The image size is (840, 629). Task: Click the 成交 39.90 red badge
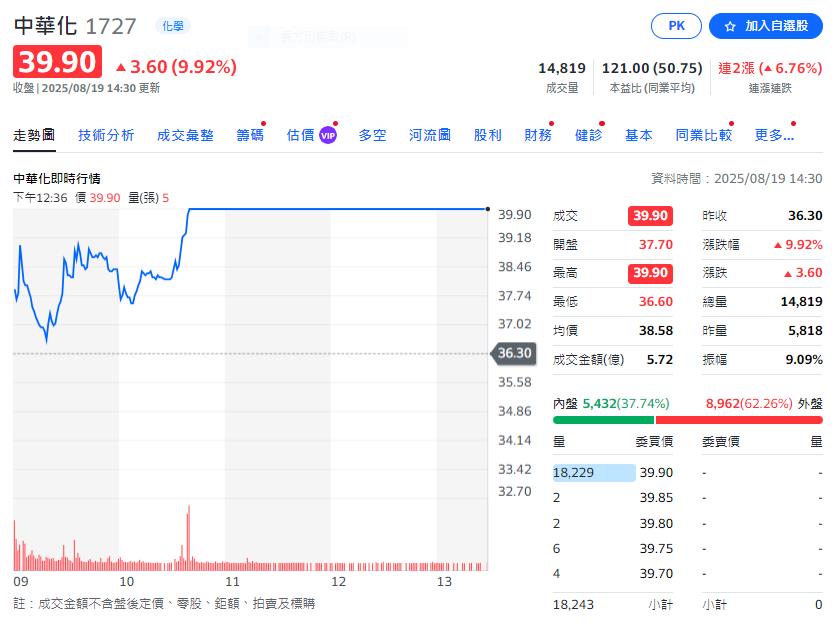click(650, 215)
